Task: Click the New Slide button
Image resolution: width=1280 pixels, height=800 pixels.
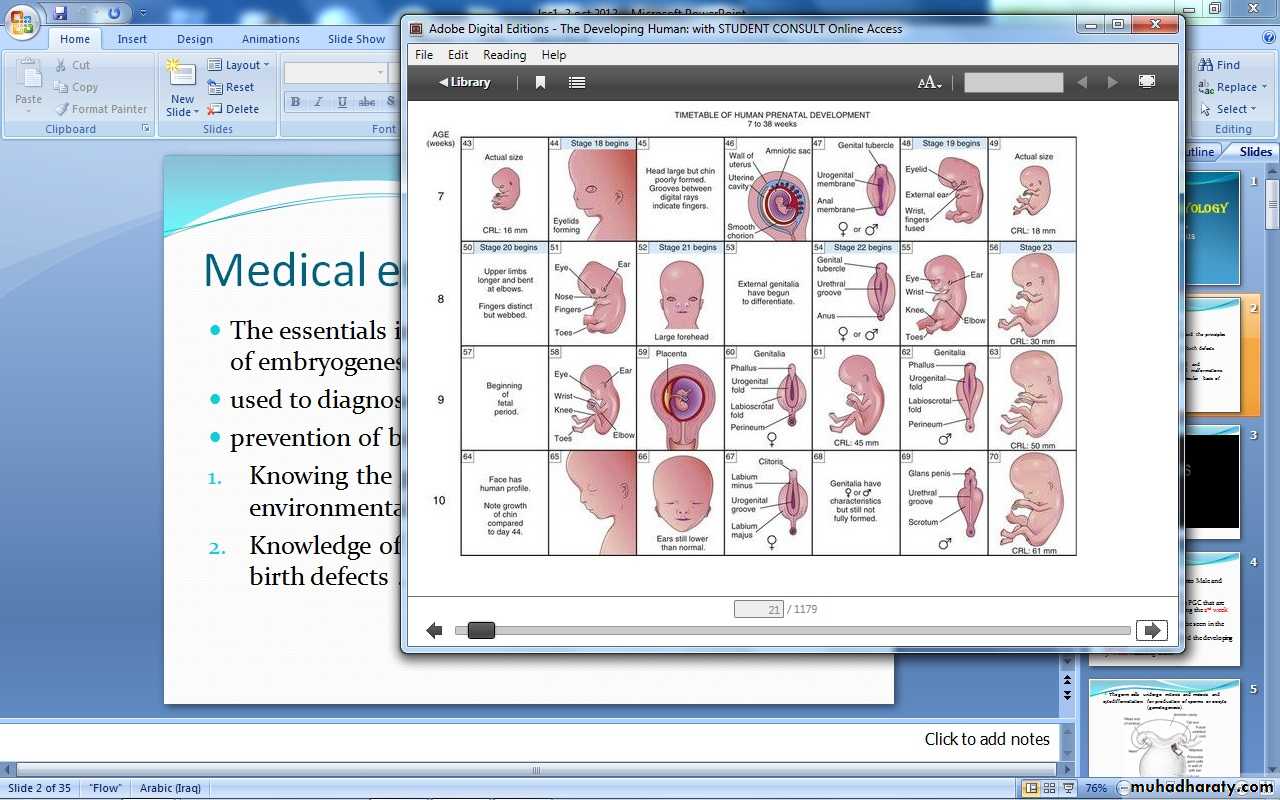Action: (x=182, y=90)
